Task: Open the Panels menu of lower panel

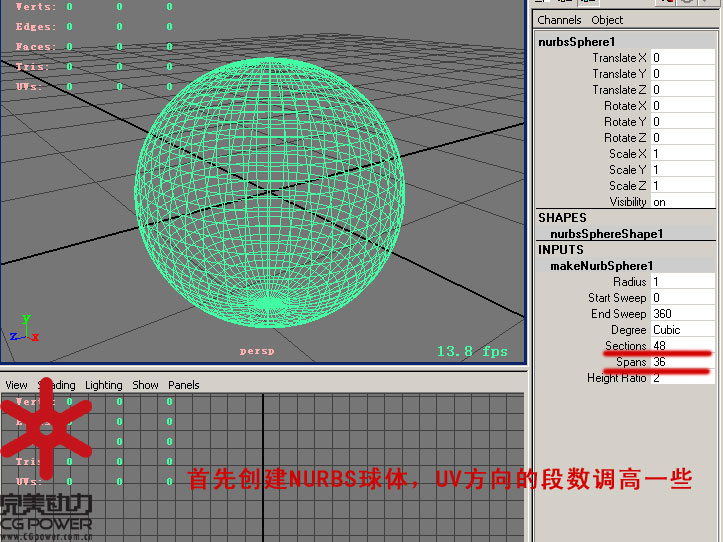Action: (184, 385)
